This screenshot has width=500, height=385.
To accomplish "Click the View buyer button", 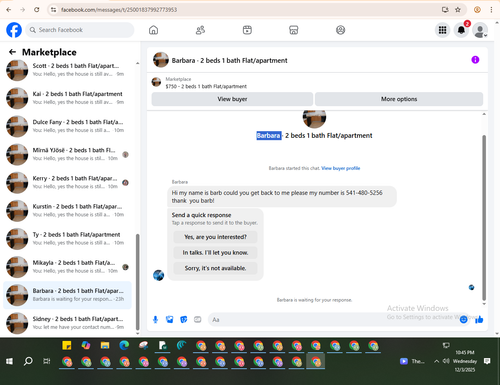I will coord(232,99).
